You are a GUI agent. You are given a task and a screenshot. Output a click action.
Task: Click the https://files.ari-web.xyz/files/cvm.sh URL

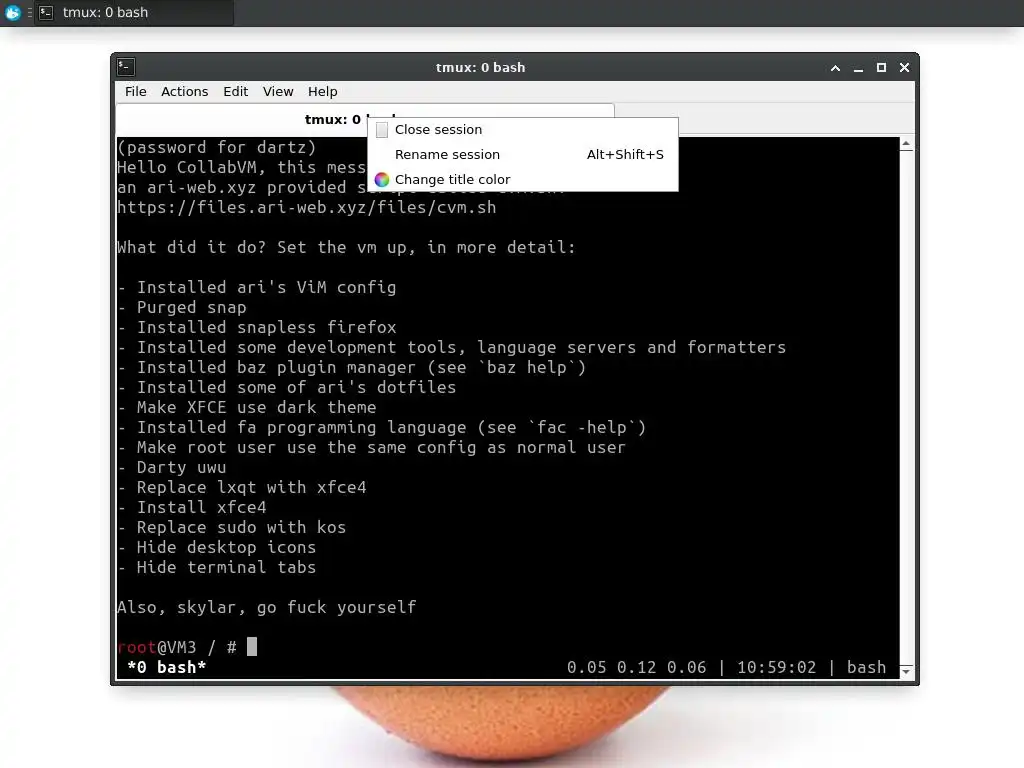tap(306, 208)
